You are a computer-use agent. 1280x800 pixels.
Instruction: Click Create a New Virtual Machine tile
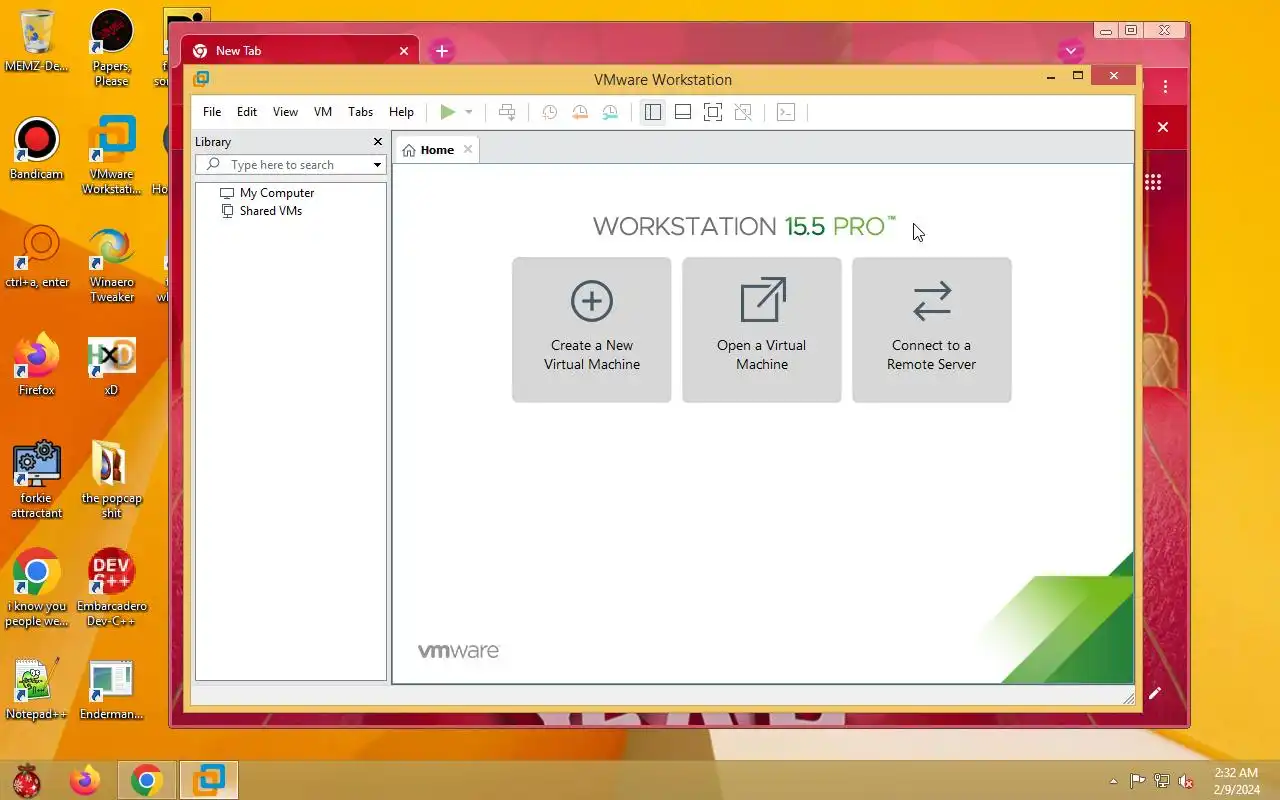592,330
